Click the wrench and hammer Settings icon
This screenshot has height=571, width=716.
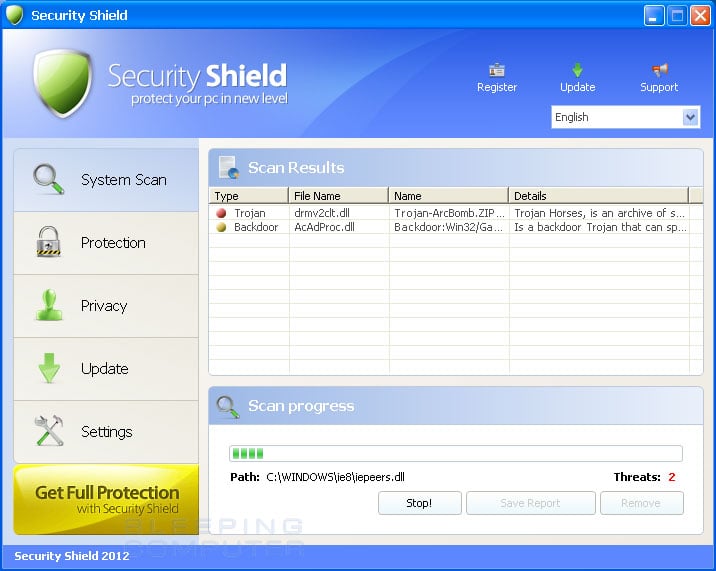pyautogui.click(x=49, y=431)
